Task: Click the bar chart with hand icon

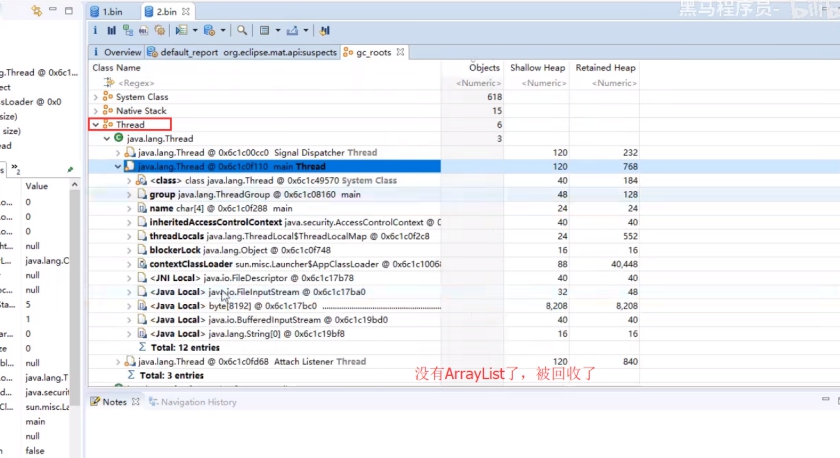Action: tap(324, 31)
